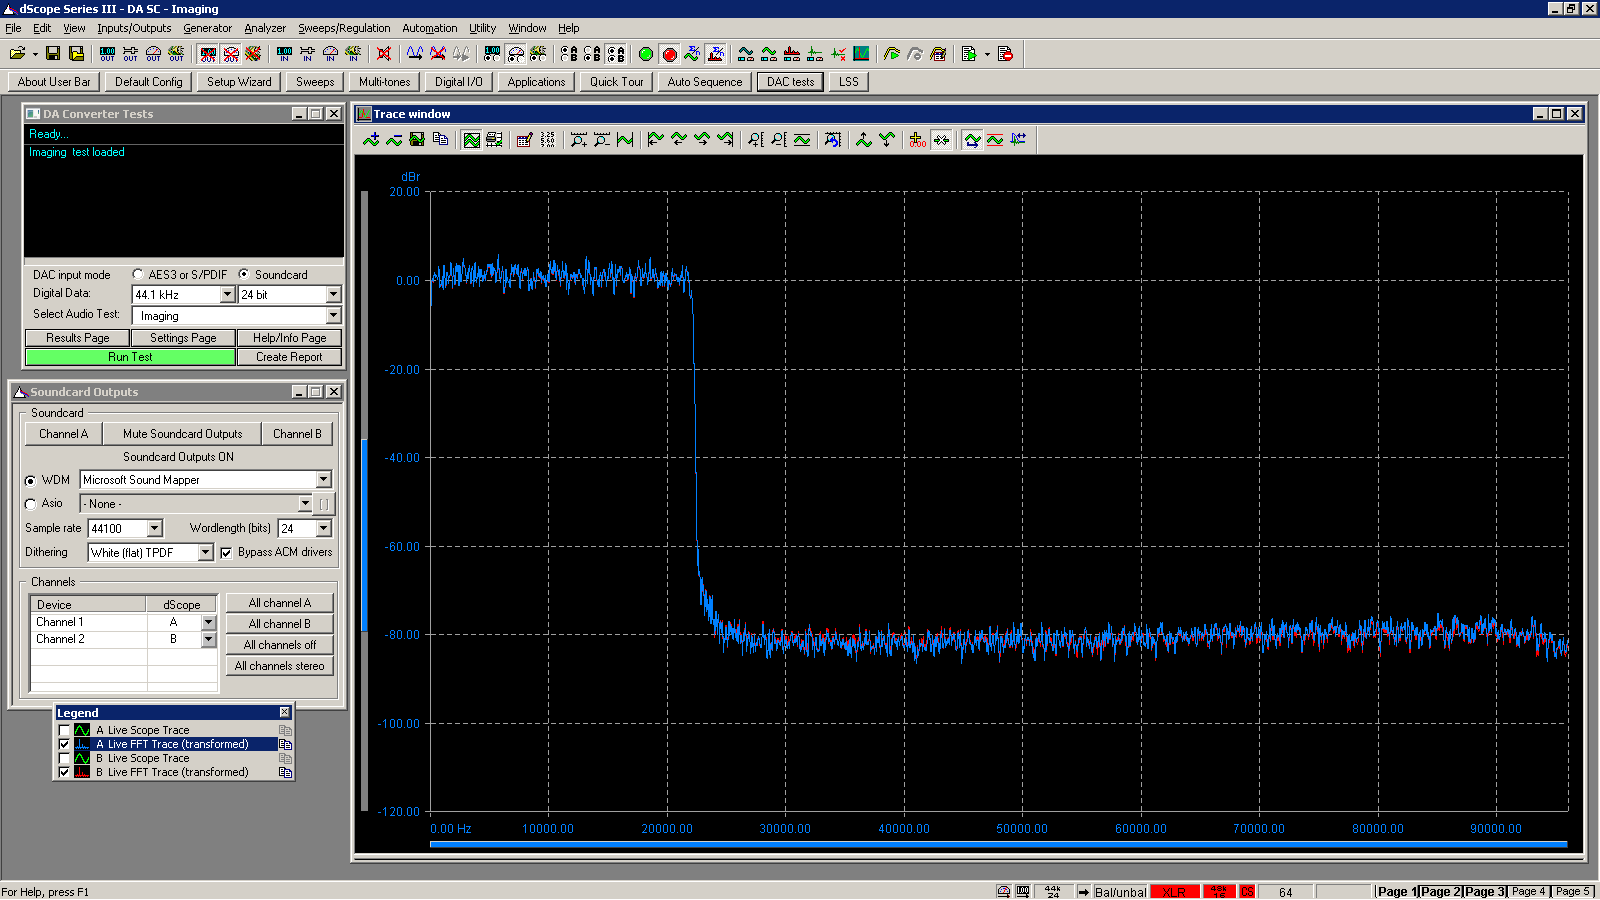
Task: Select Soundcard DAC input mode
Action: coord(244,274)
